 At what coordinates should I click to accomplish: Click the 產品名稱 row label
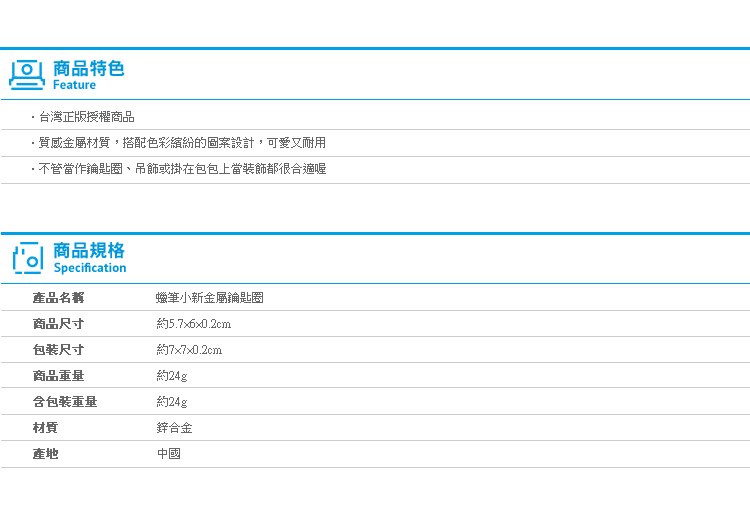point(58,298)
